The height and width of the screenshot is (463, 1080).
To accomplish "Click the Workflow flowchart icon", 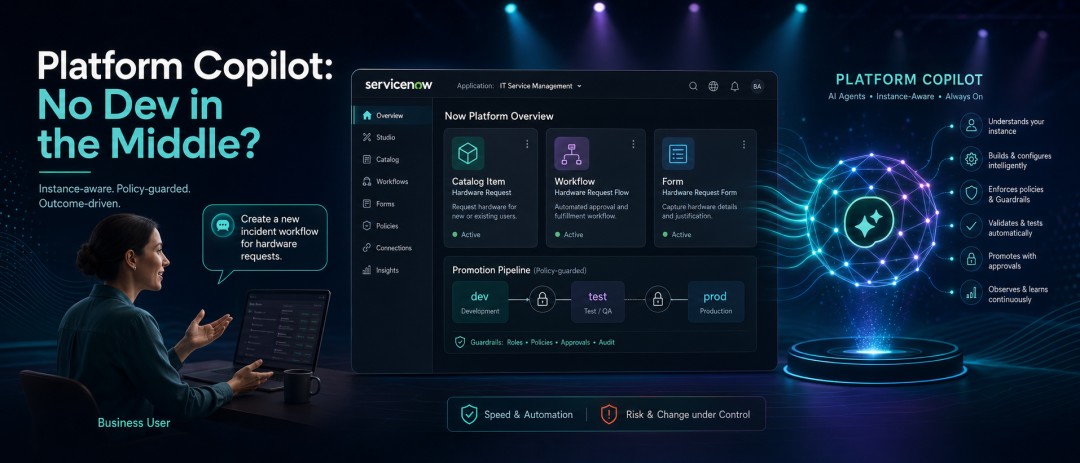I will click(572, 153).
